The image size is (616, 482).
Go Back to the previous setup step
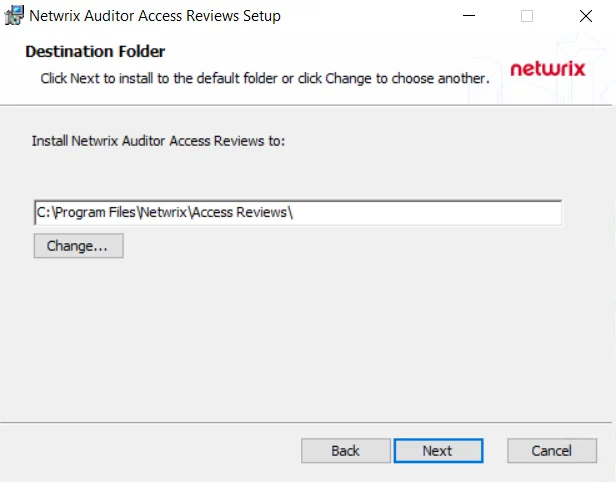pos(346,451)
